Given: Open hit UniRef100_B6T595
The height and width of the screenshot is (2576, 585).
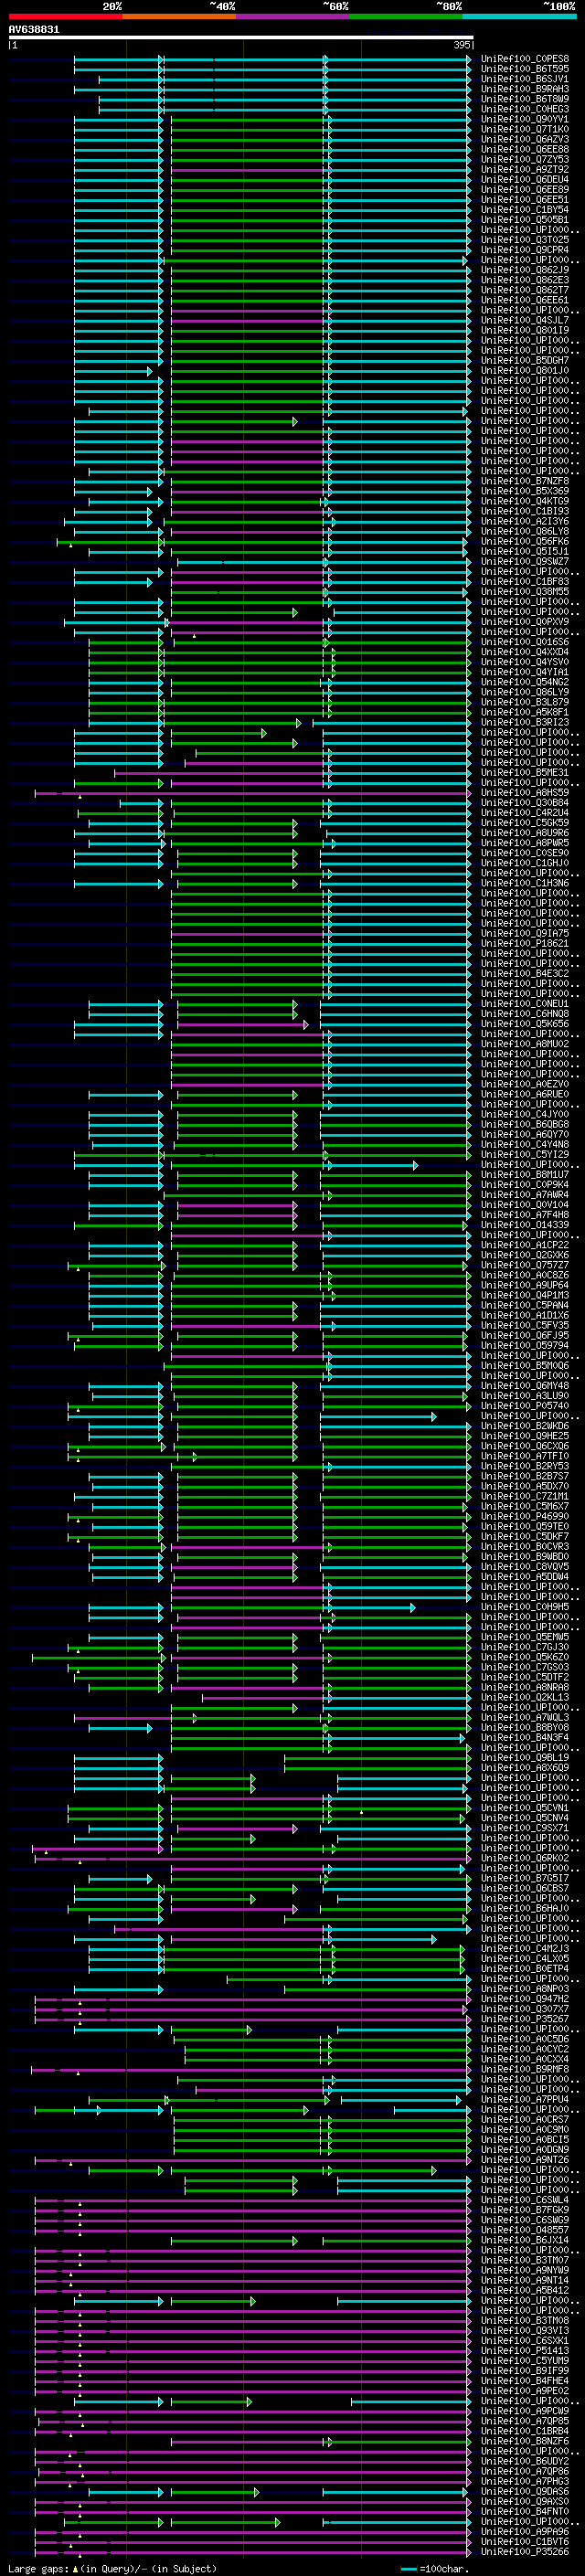Looking at the screenshot, I should [525, 69].
